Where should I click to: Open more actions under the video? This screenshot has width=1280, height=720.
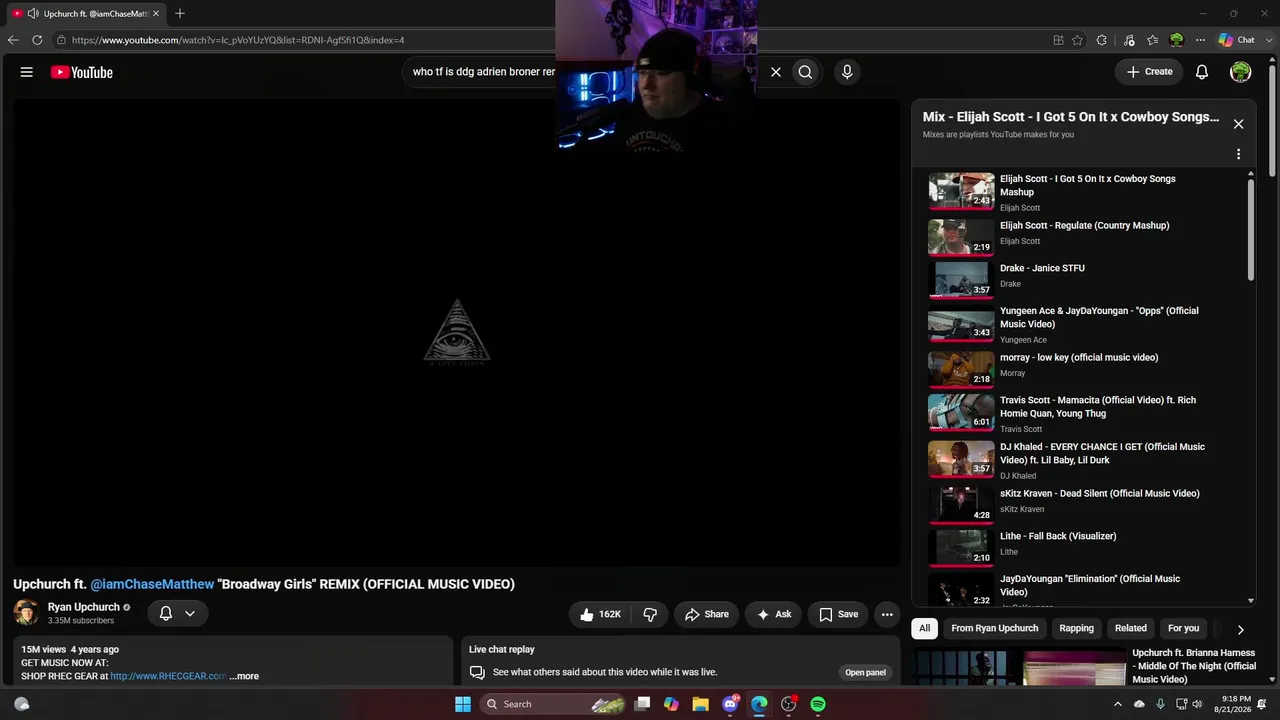(x=887, y=614)
